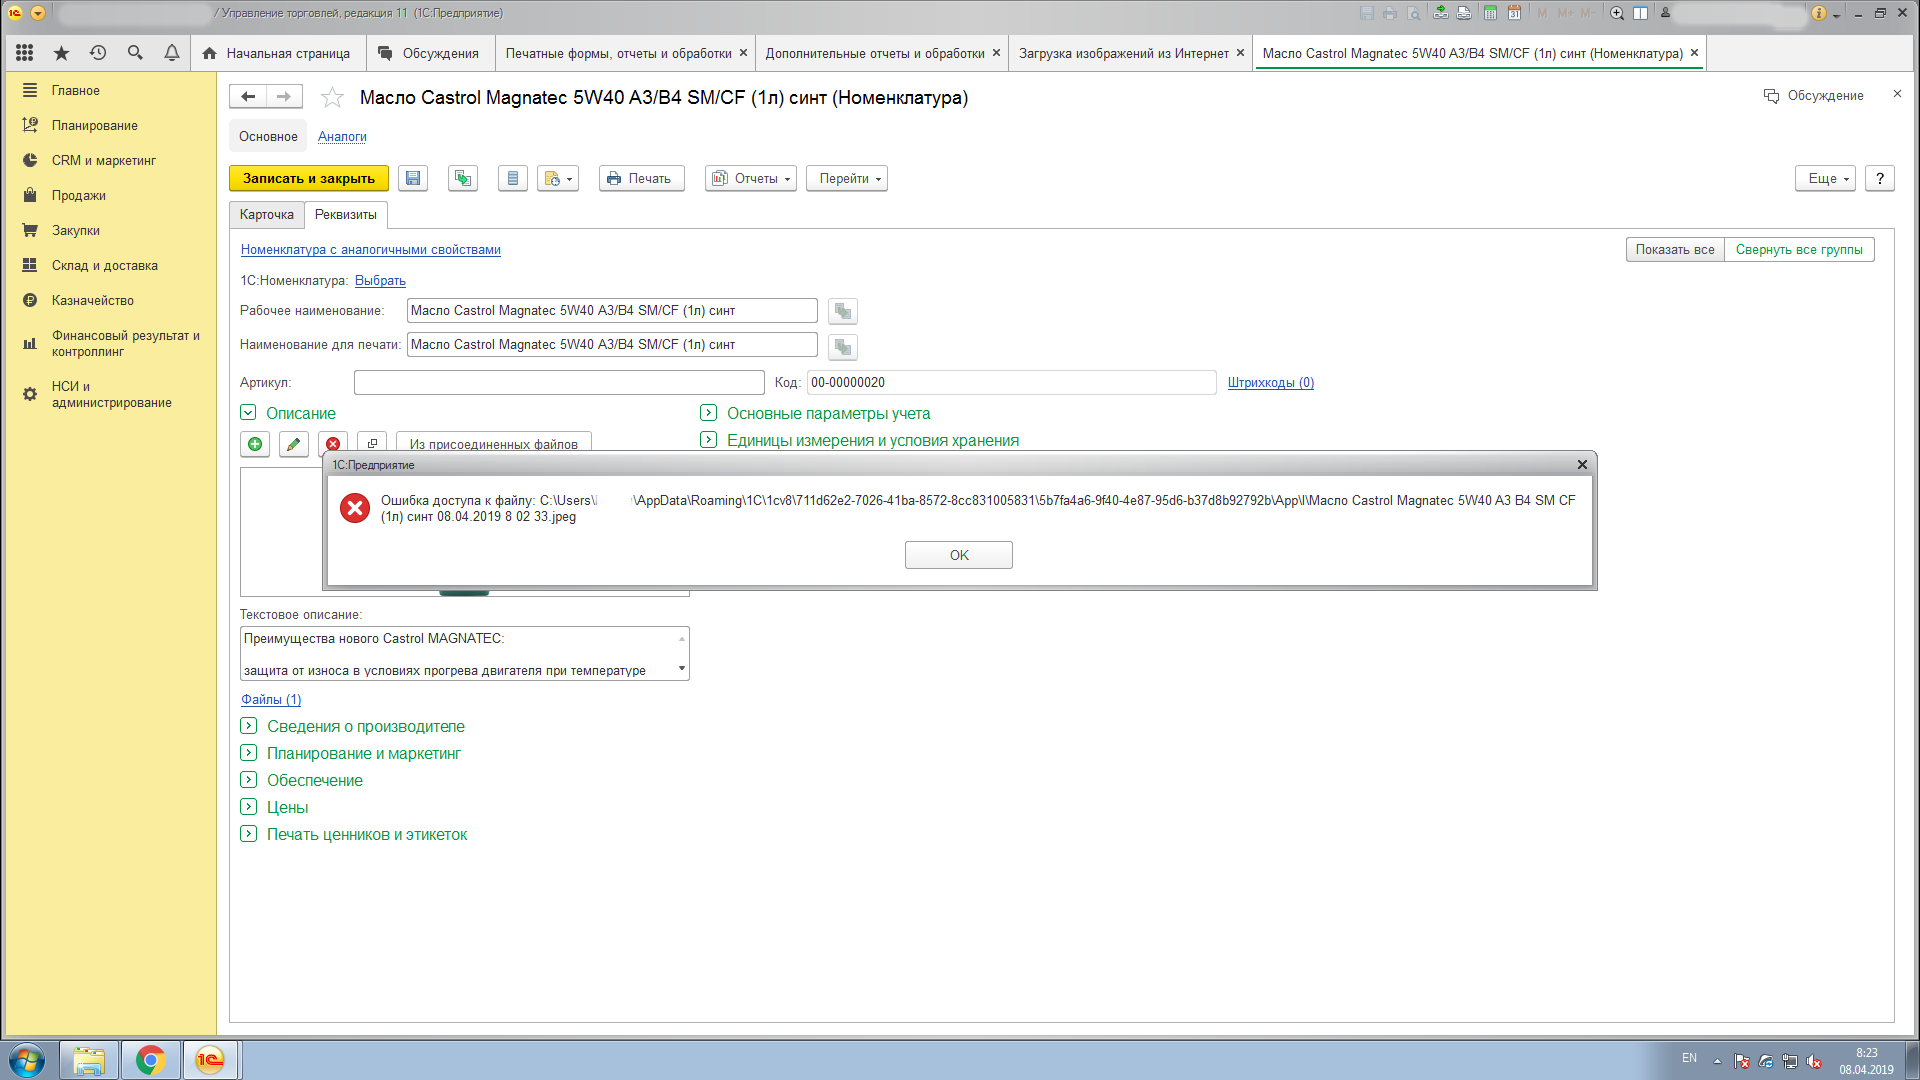Edit image with the pencil icon
1920x1080 pixels.
(x=293, y=444)
